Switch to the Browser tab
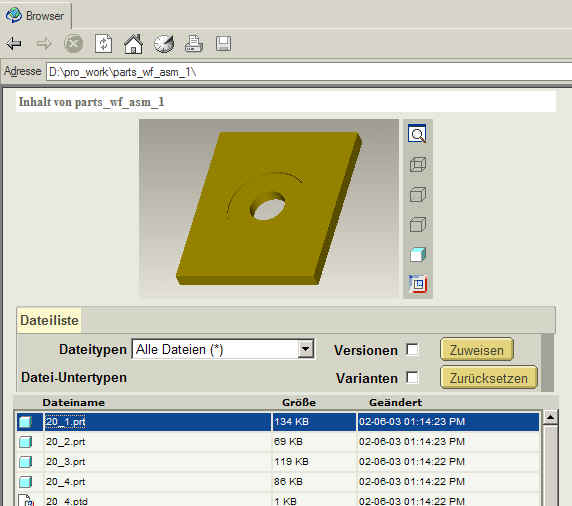The width and height of the screenshot is (572, 506). point(36,16)
